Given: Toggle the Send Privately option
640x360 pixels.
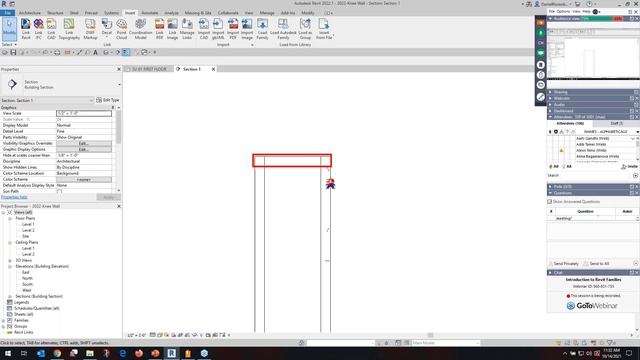Looking at the screenshot, I should point(564,264).
